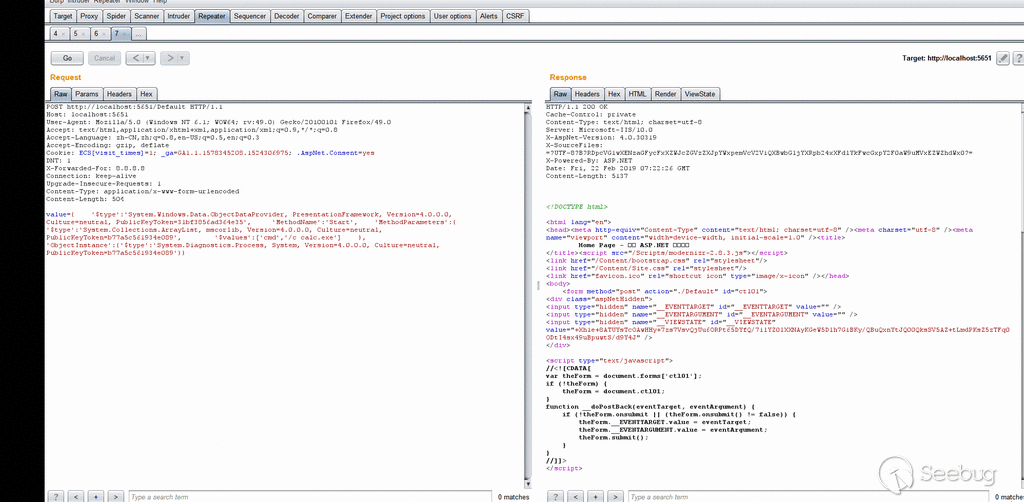Viewport: 1024px width, 502px height.
Task: Open request Params tab
Action: [x=87, y=94]
